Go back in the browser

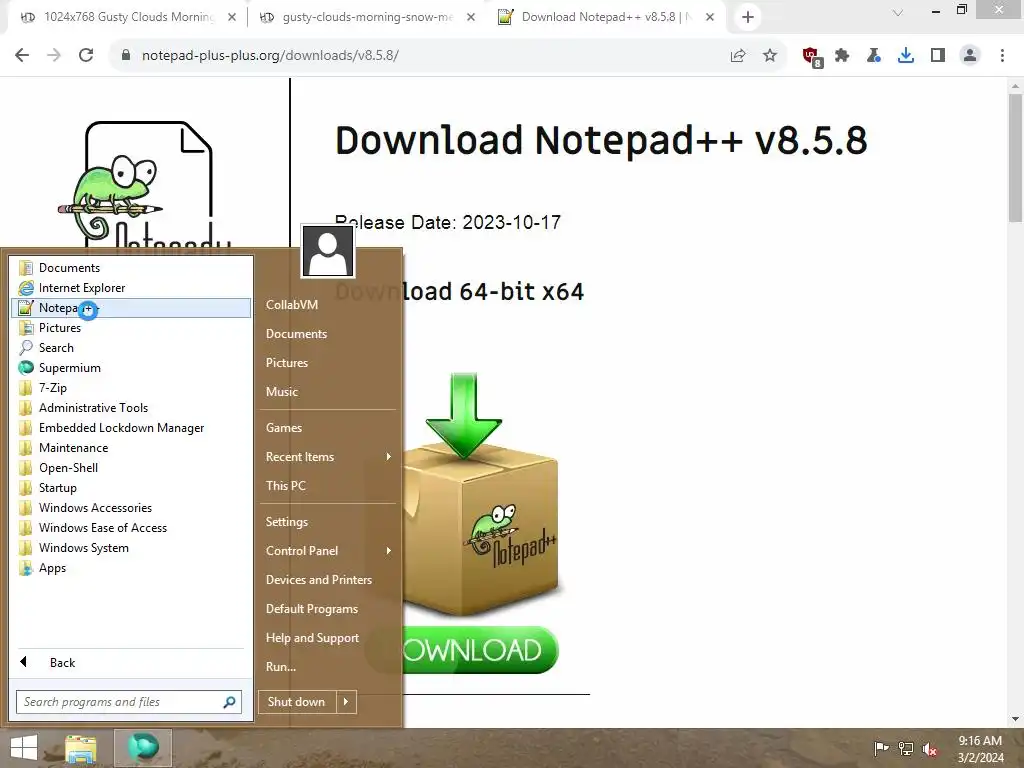coord(22,56)
